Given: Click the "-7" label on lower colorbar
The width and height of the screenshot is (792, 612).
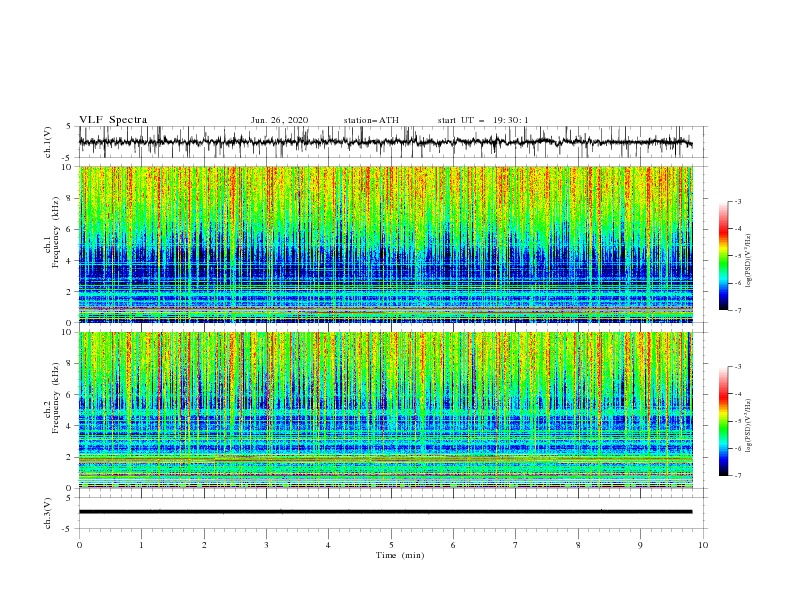Looking at the screenshot, I should coord(737,475).
